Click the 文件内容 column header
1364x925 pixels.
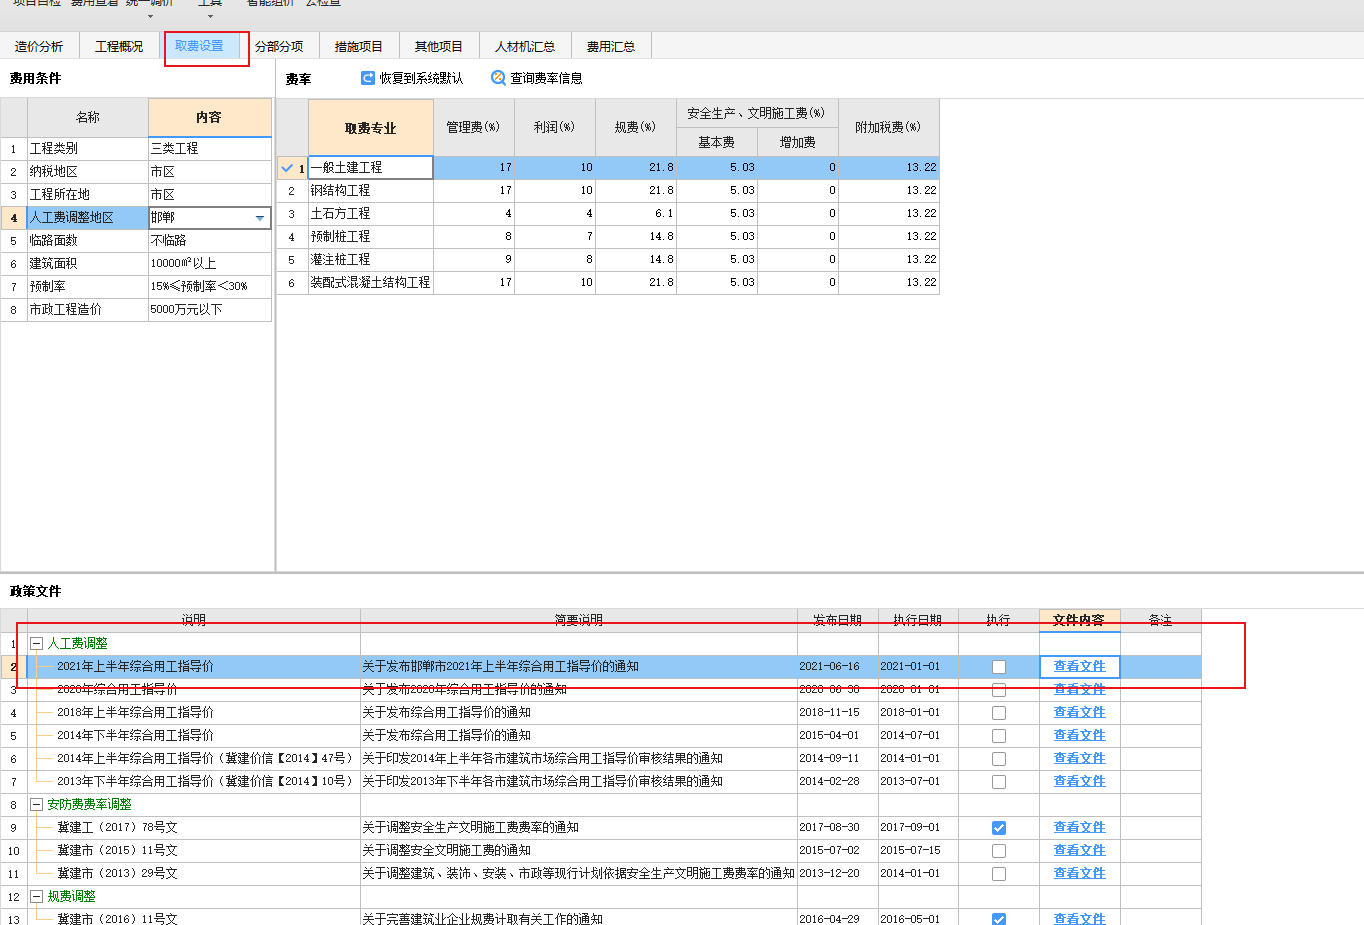pos(1079,620)
